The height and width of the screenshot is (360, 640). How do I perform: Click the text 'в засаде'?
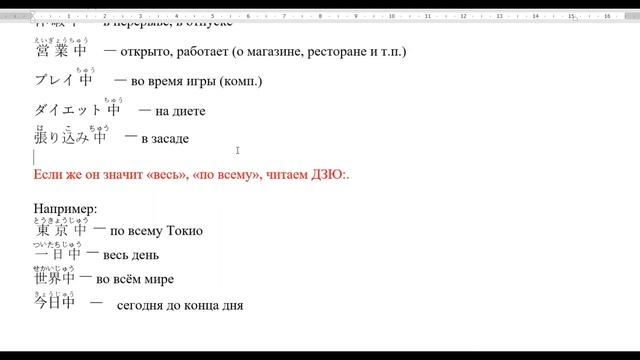[x=165, y=139]
